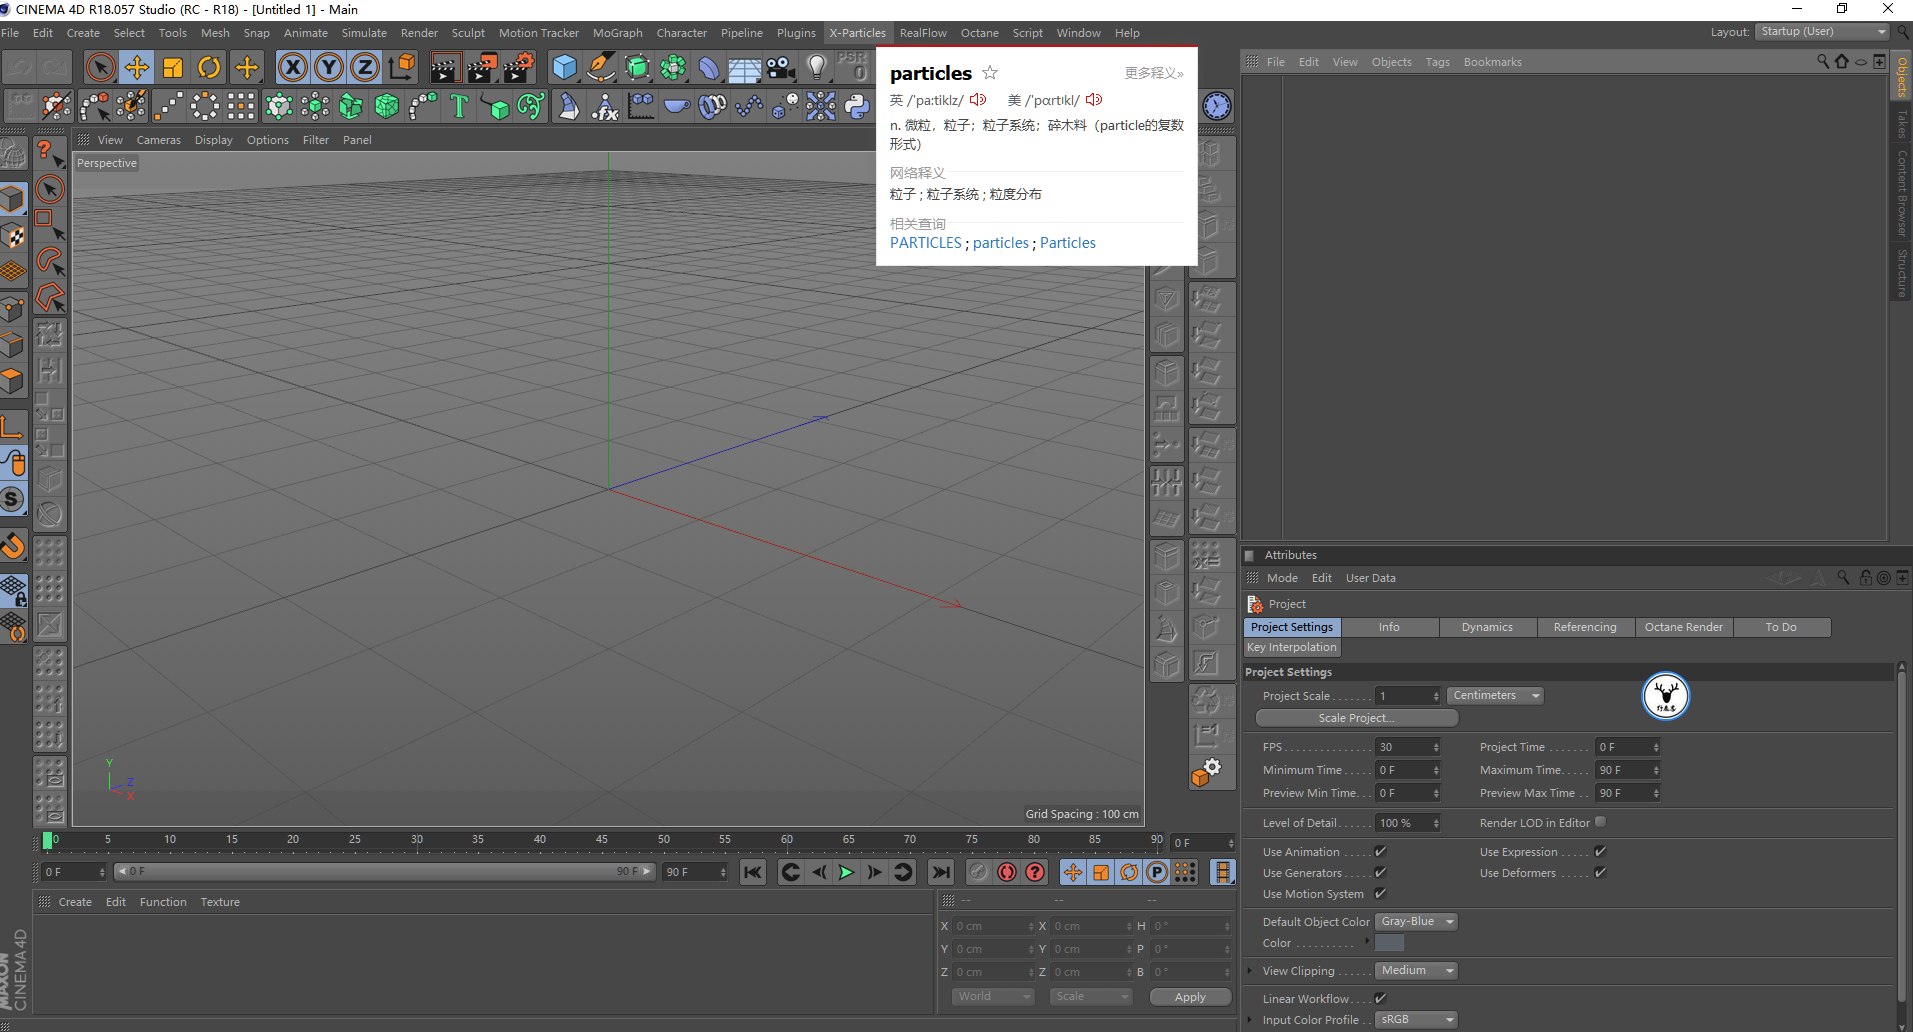The width and height of the screenshot is (1913, 1032).
Task: Play British pronunciation audio
Action: [x=978, y=100]
